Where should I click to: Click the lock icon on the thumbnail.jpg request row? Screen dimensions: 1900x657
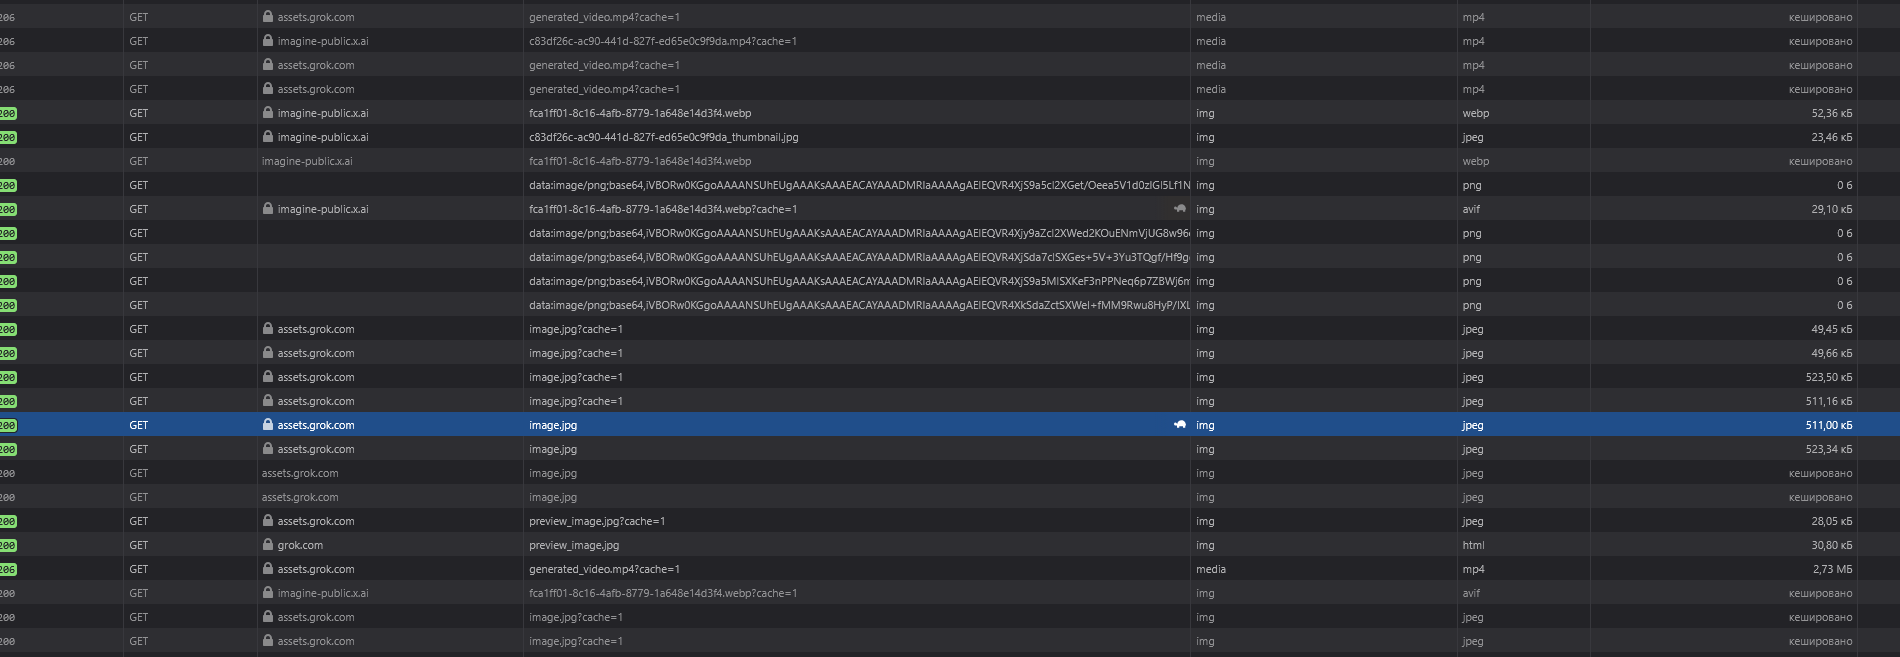(268, 137)
